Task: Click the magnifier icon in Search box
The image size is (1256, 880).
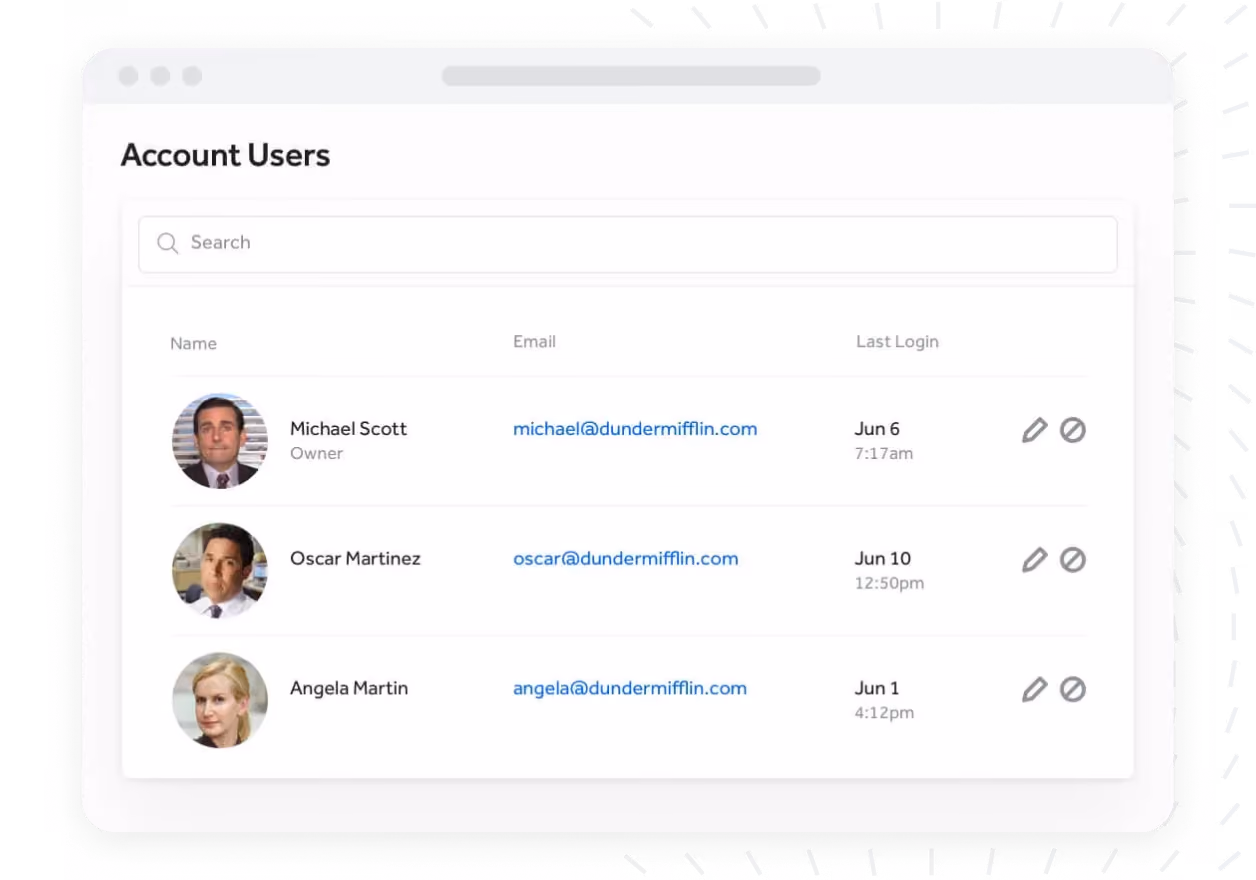Action: pyautogui.click(x=168, y=243)
